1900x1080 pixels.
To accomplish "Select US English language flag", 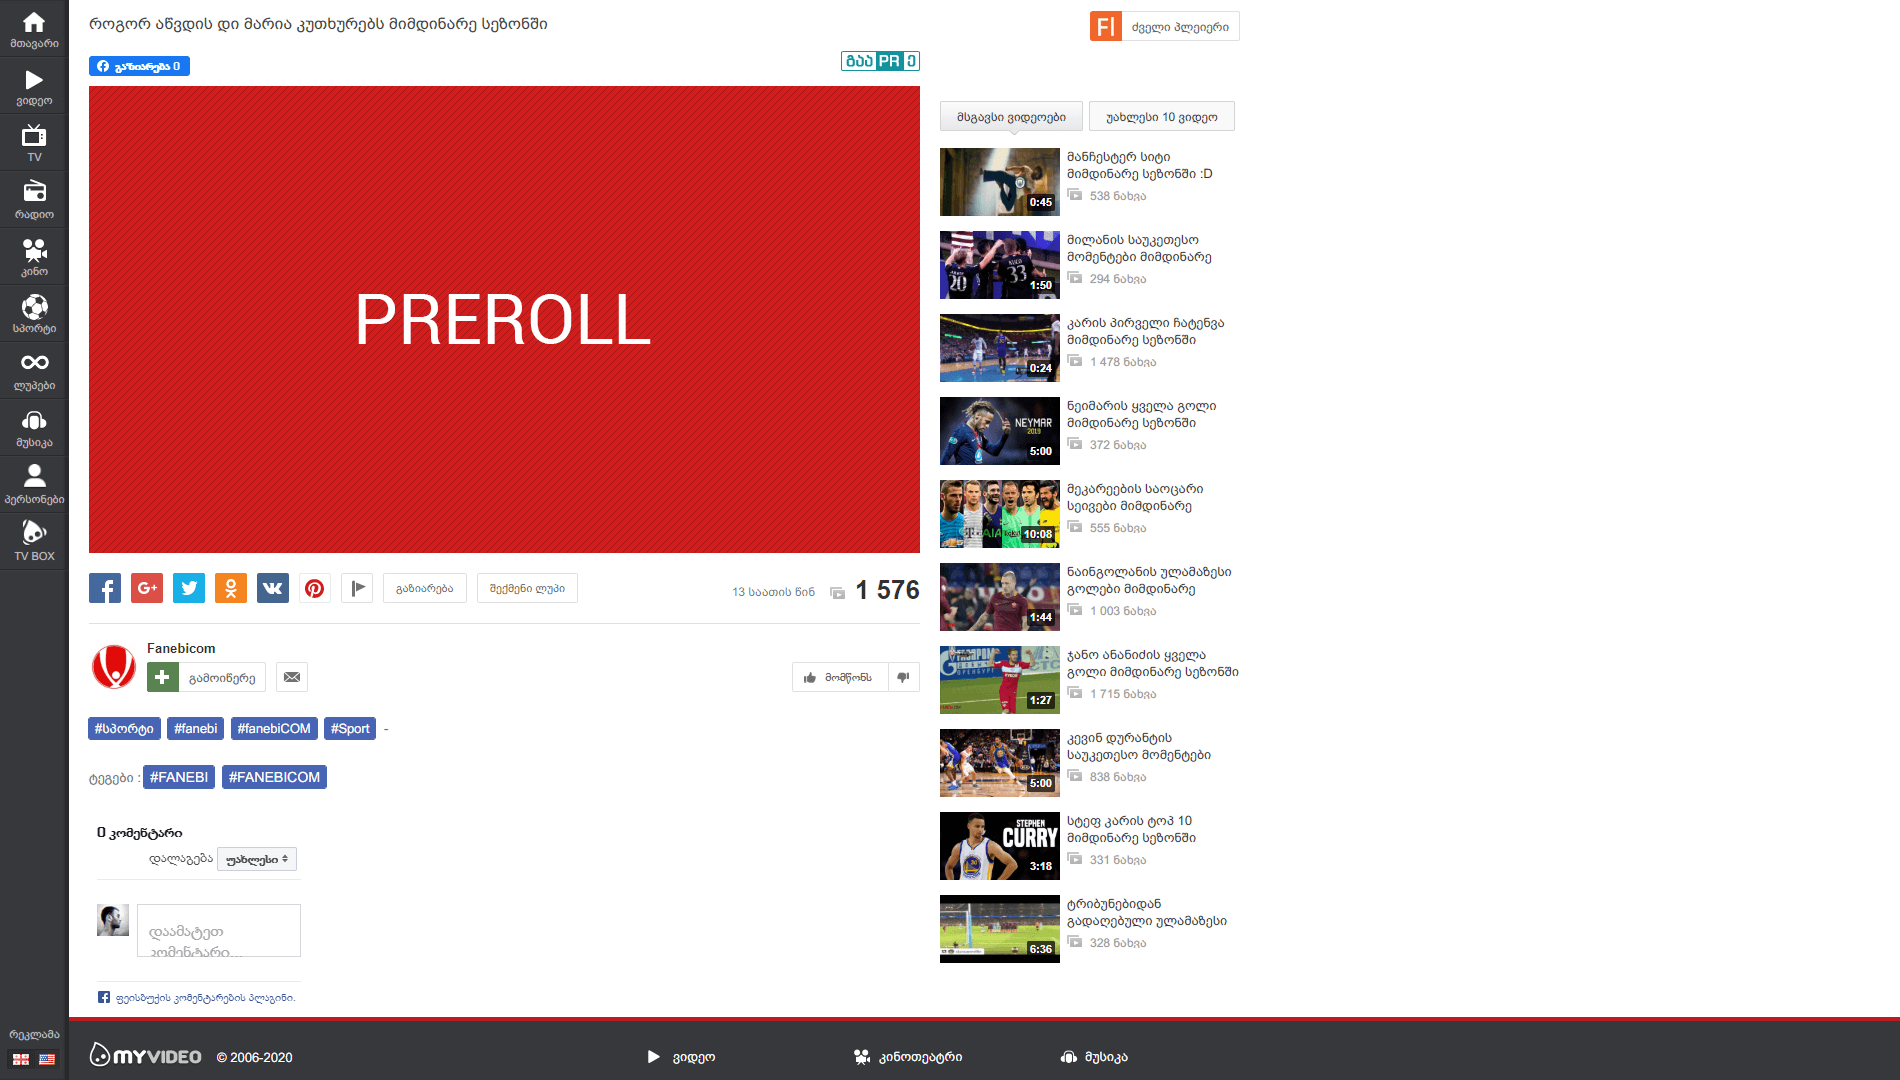I will tap(47, 1059).
